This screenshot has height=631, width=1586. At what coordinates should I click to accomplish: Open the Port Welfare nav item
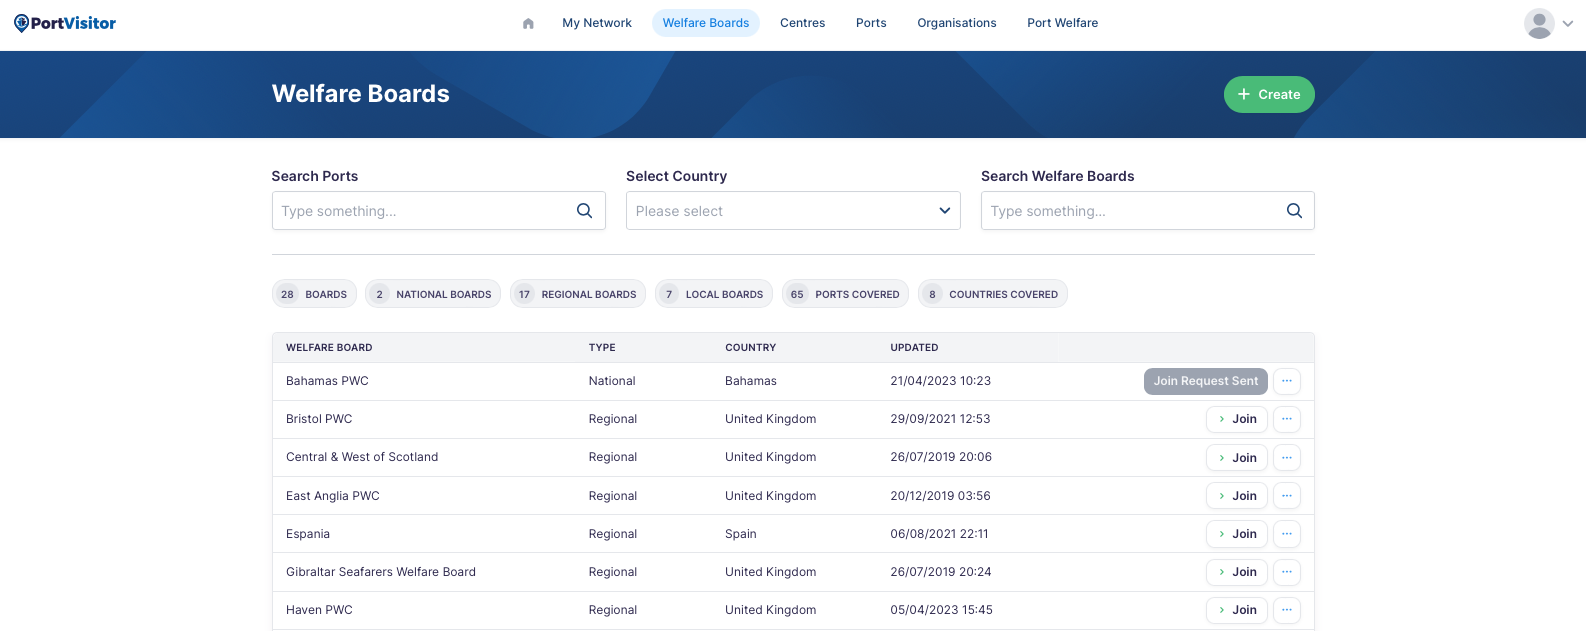(1063, 23)
